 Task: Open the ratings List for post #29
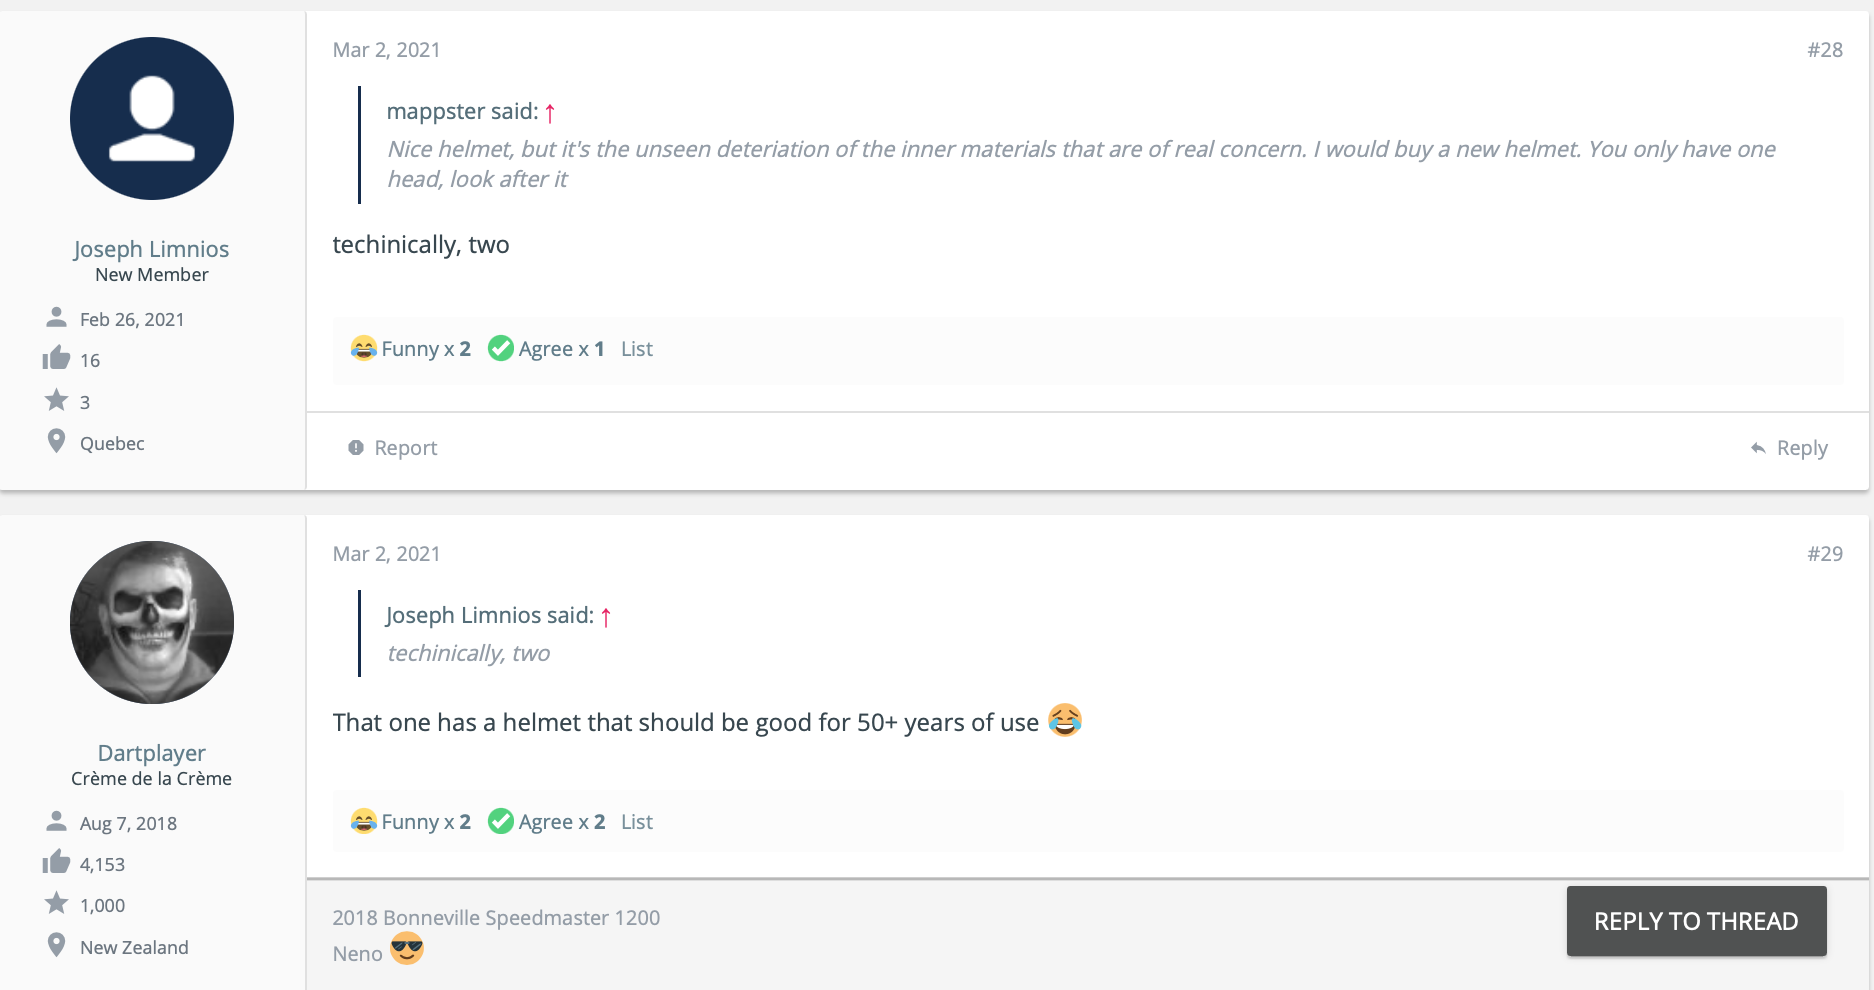(x=637, y=822)
